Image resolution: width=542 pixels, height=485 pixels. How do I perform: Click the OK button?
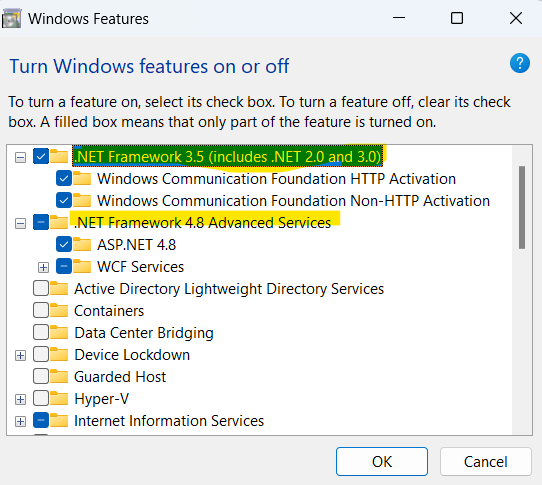tap(382, 461)
